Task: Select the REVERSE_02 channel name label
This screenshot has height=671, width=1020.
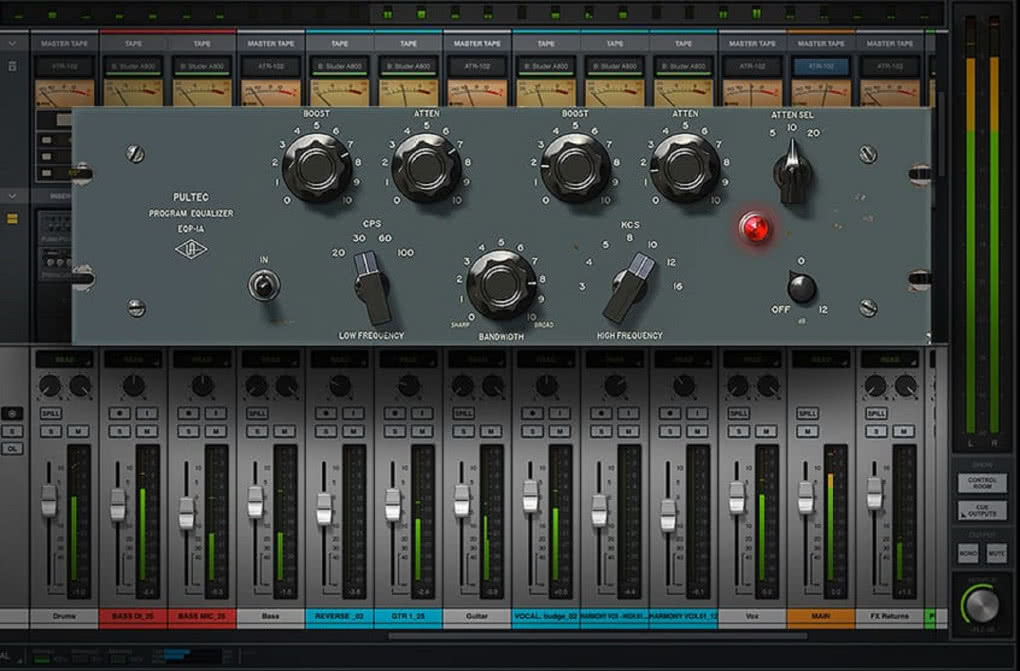Action: click(x=340, y=616)
